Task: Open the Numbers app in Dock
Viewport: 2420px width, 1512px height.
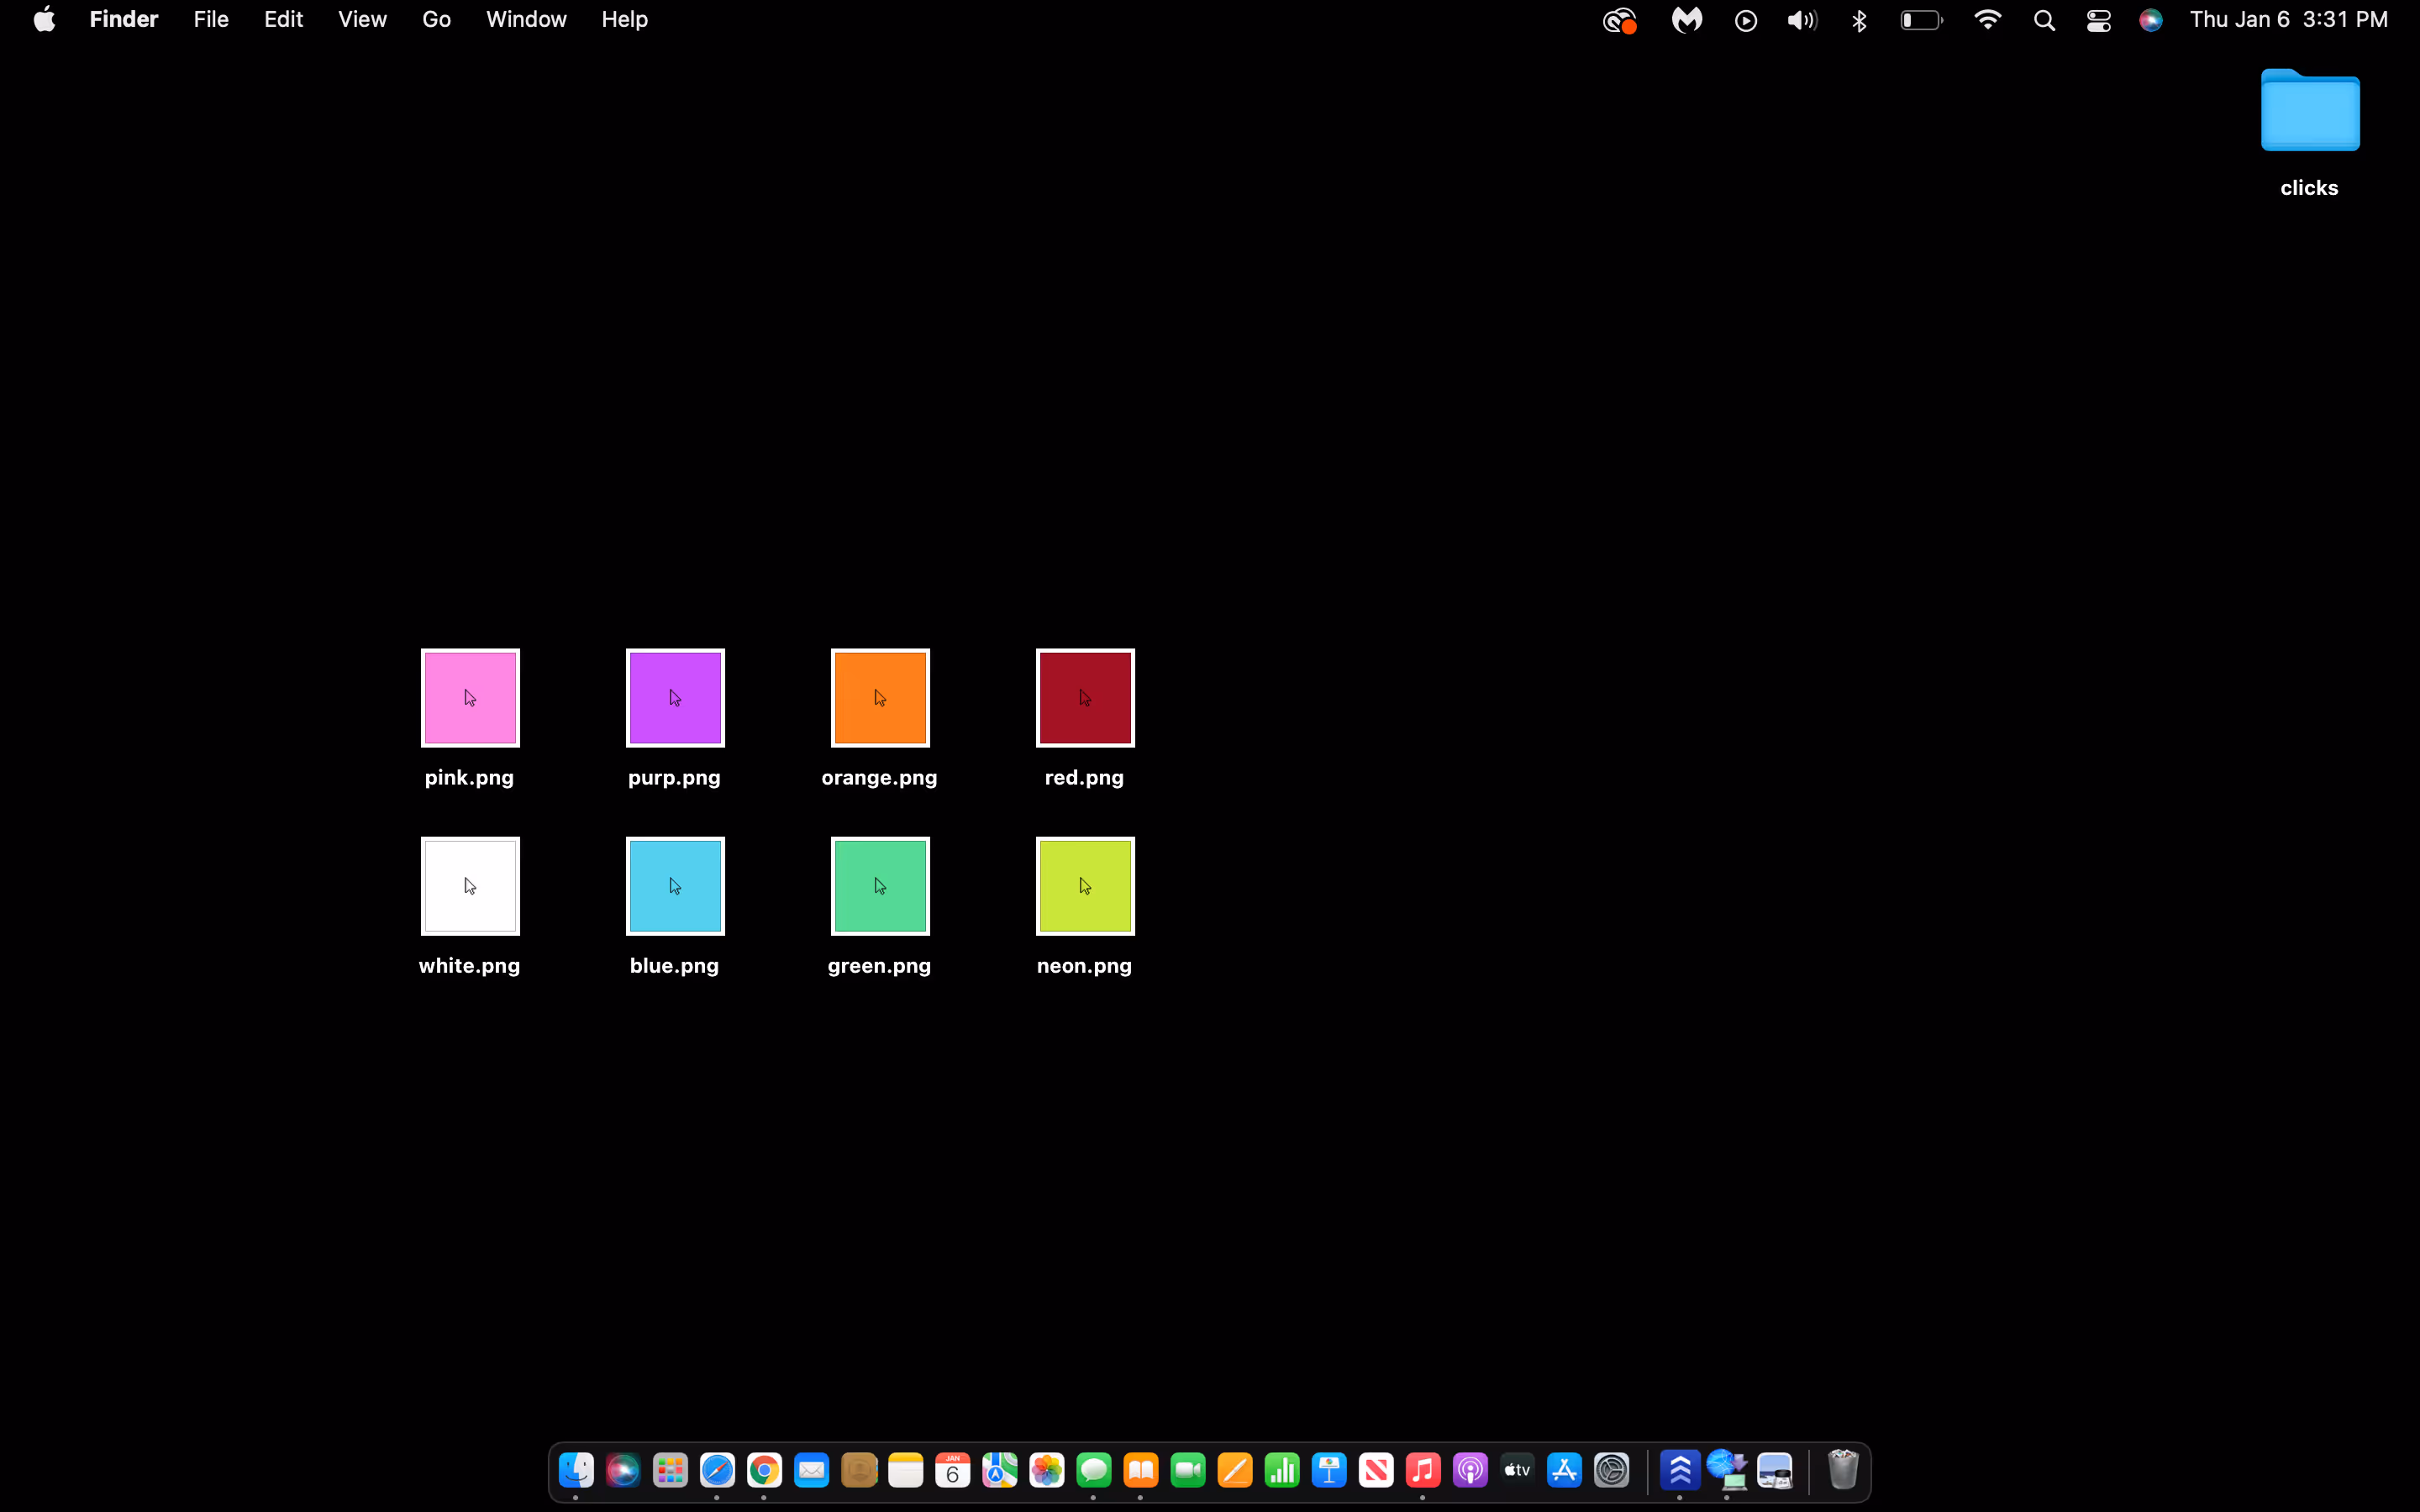Action: [x=1282, y=1470]
